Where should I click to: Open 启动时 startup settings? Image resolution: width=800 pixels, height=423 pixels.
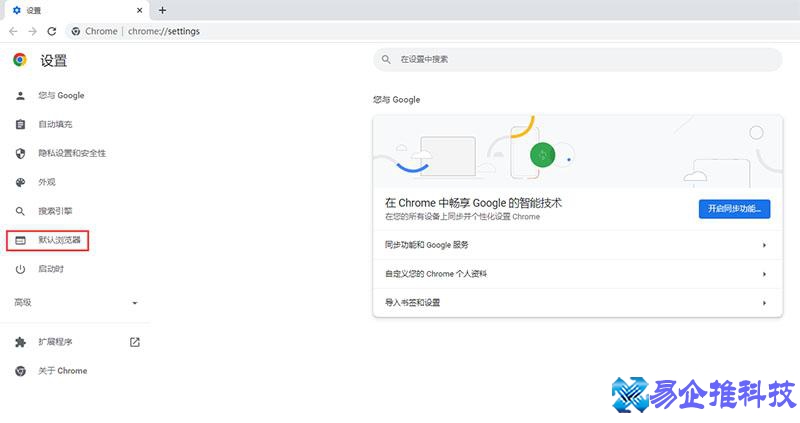coord(51,269)
